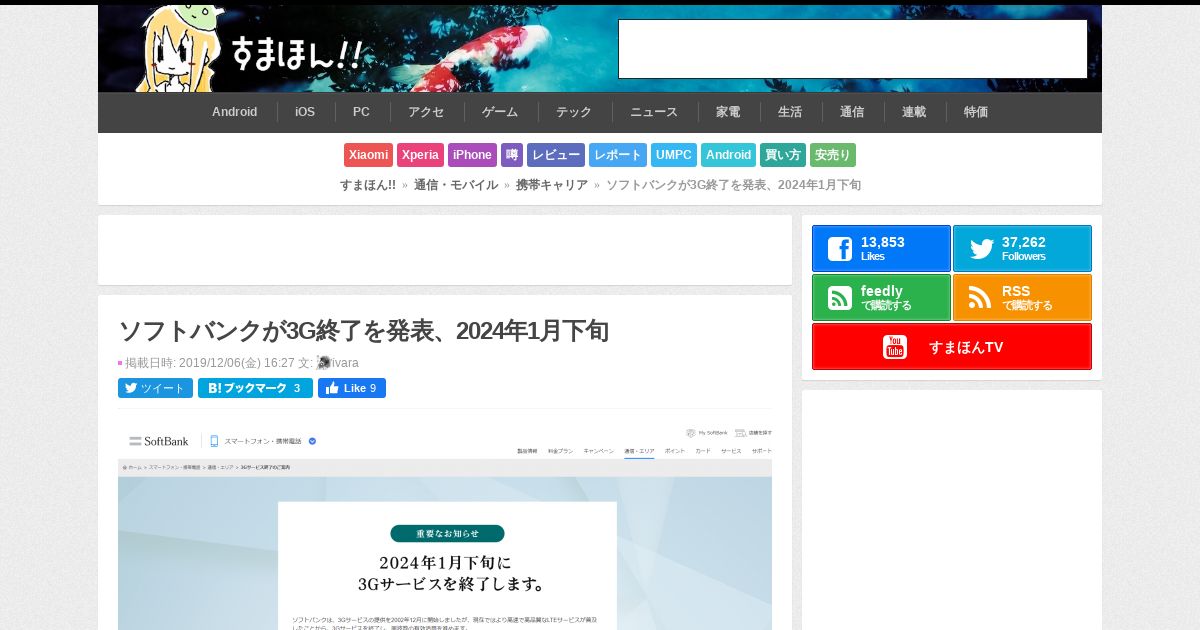Image resolution: width=1200 pixels, height=630 pixels.
Task: Click the author avatar beside ivara
Action: [324, 363]
